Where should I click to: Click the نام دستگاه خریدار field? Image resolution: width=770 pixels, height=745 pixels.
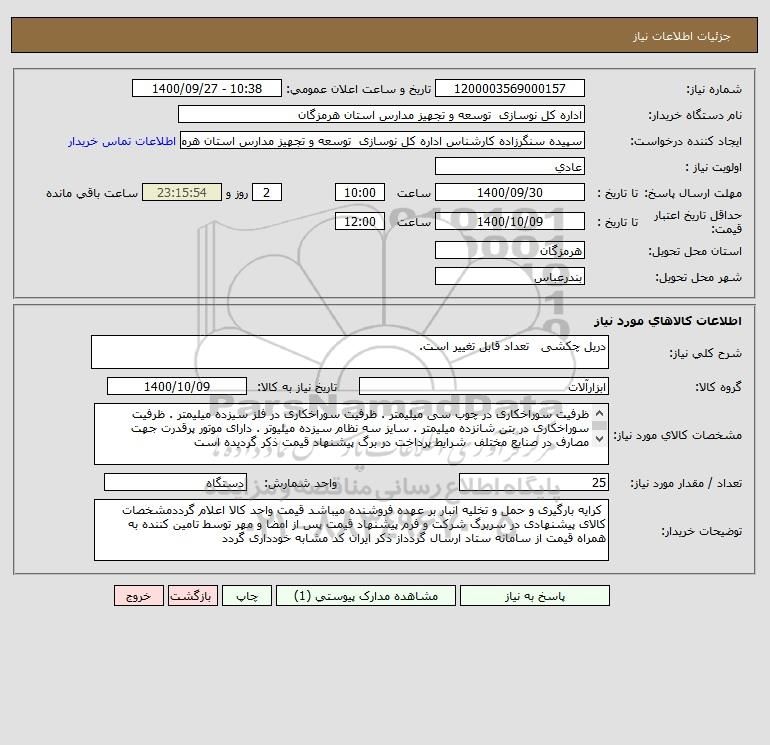[x=381, y=114]
